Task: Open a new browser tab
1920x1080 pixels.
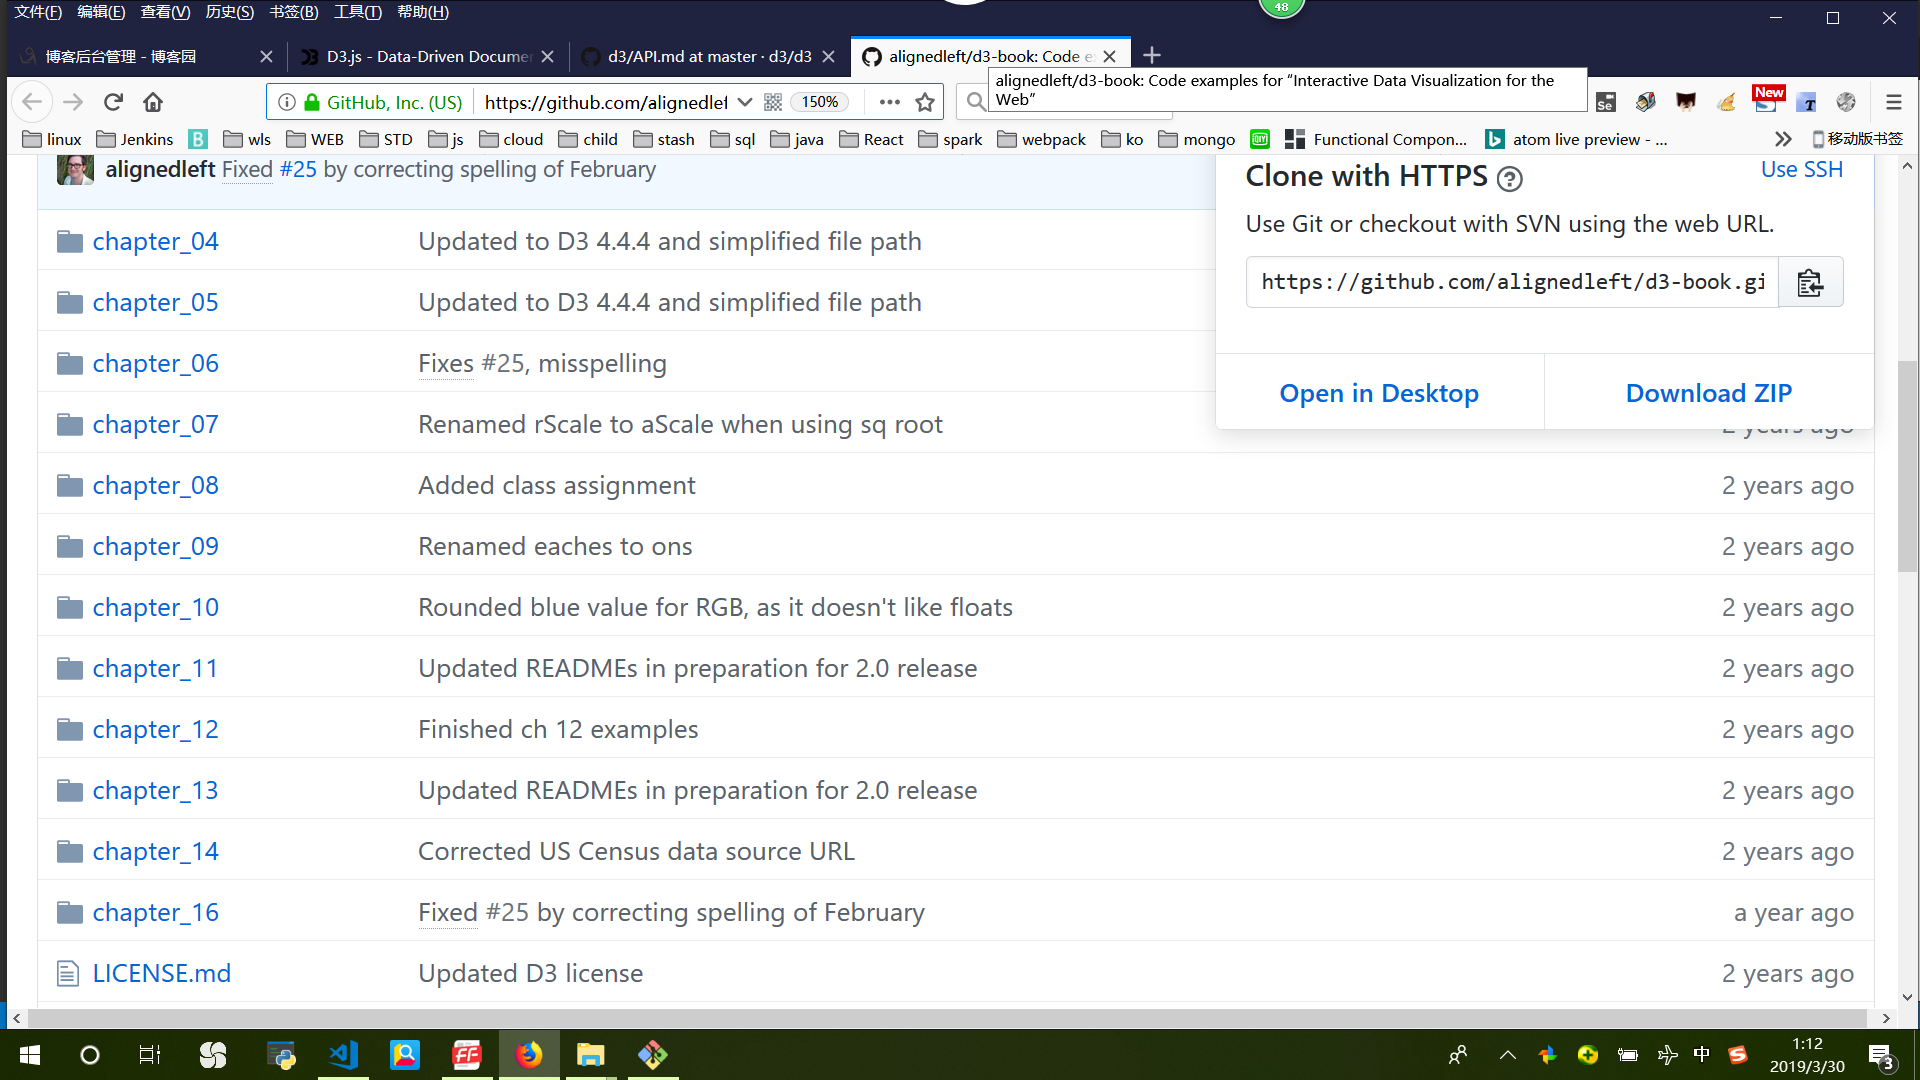Action: [1151, 55]
